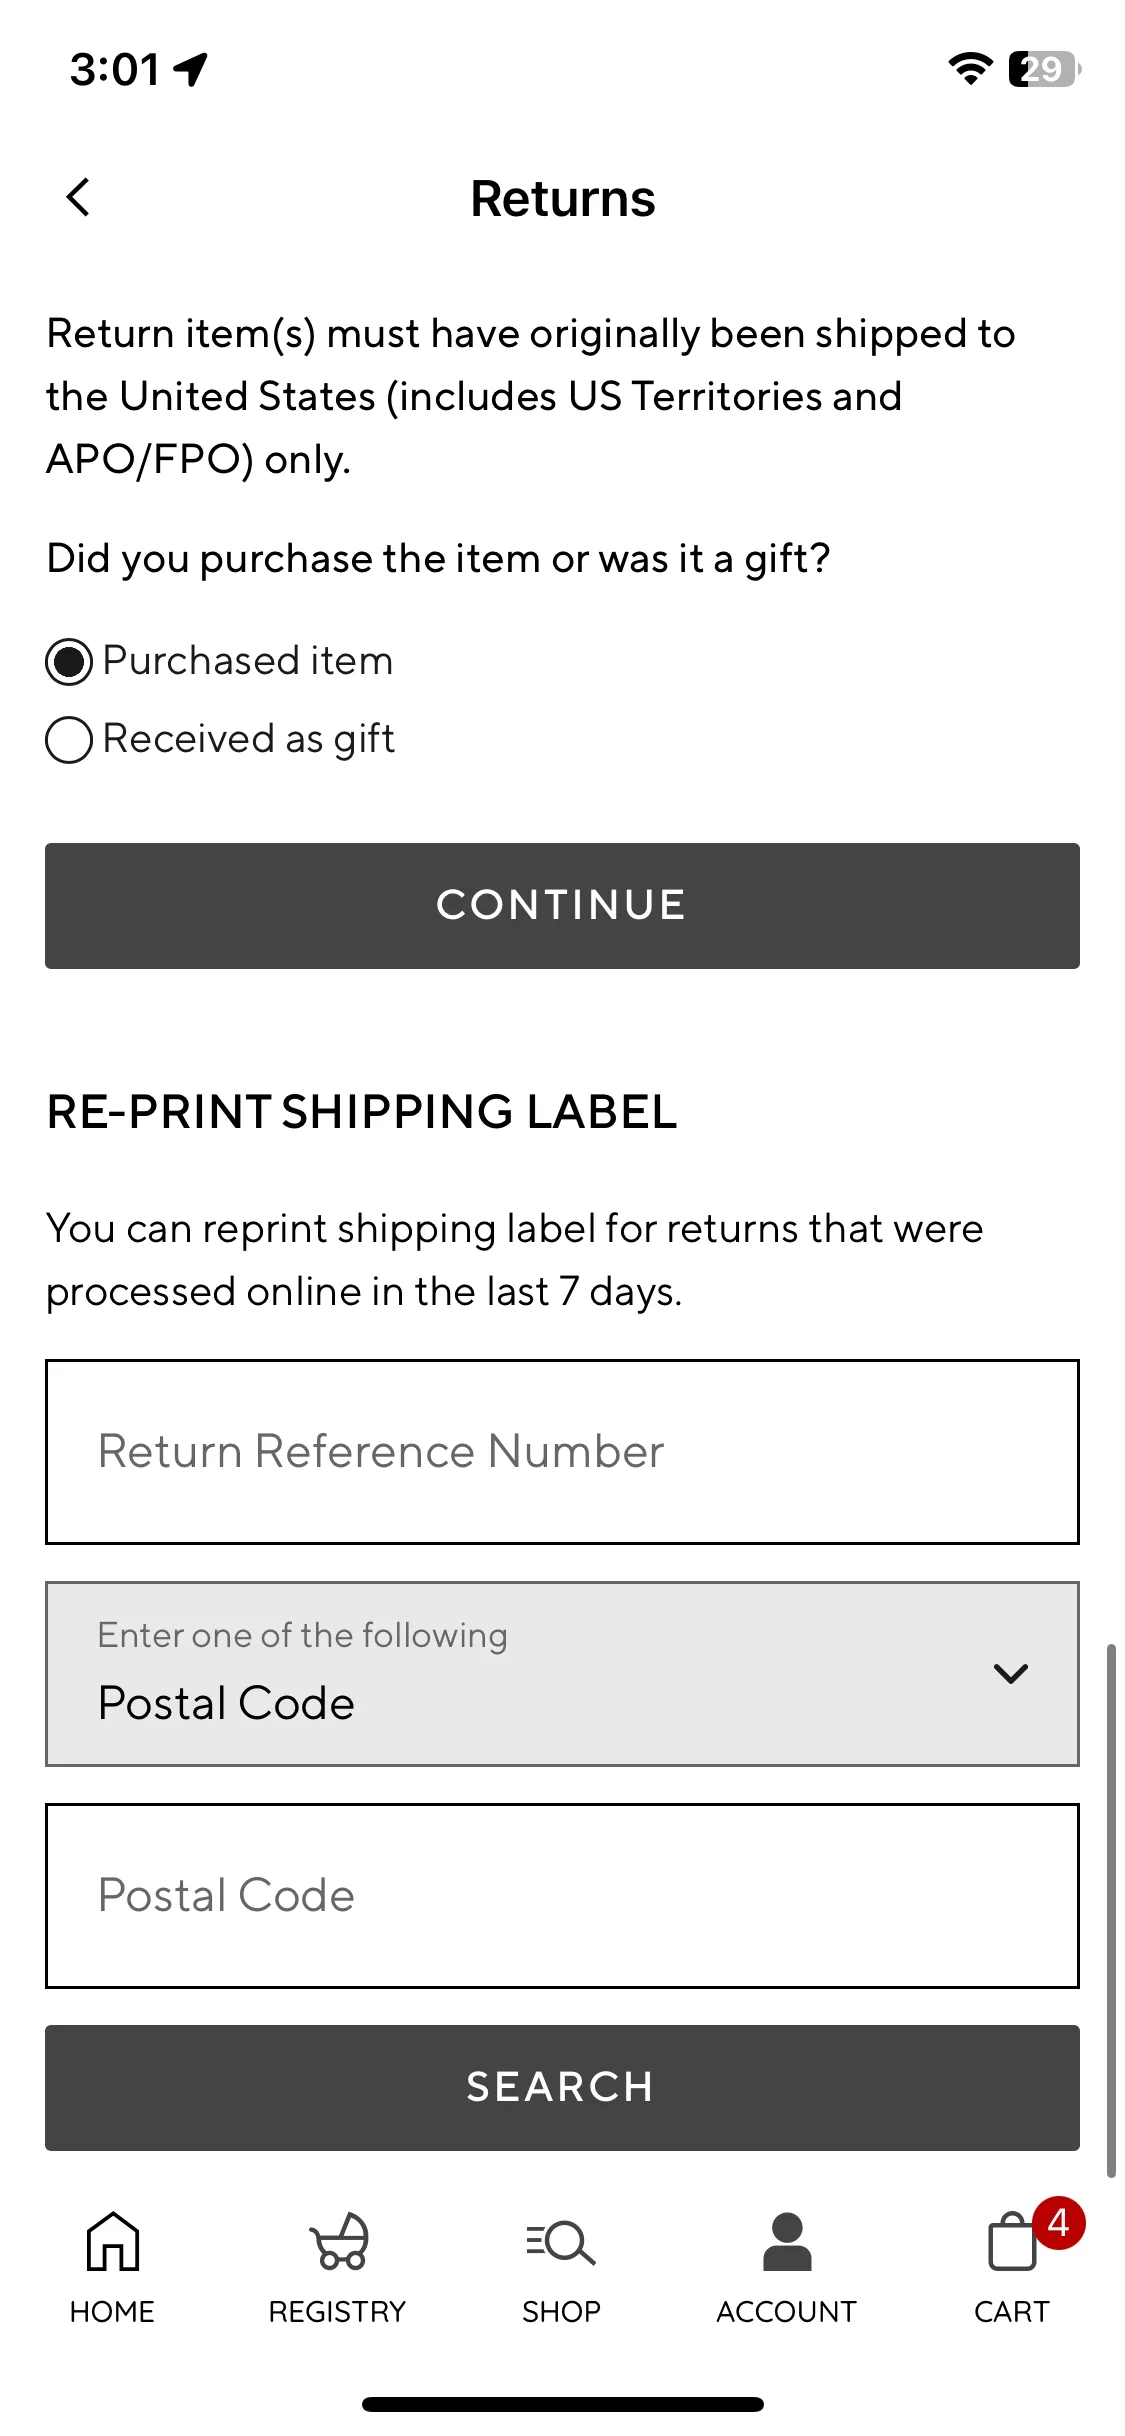Image resolution: width=1125 pixels, height=2436 pixels.
Task: Tap the Wi-Fi status icon
Action: pos(970,68)
